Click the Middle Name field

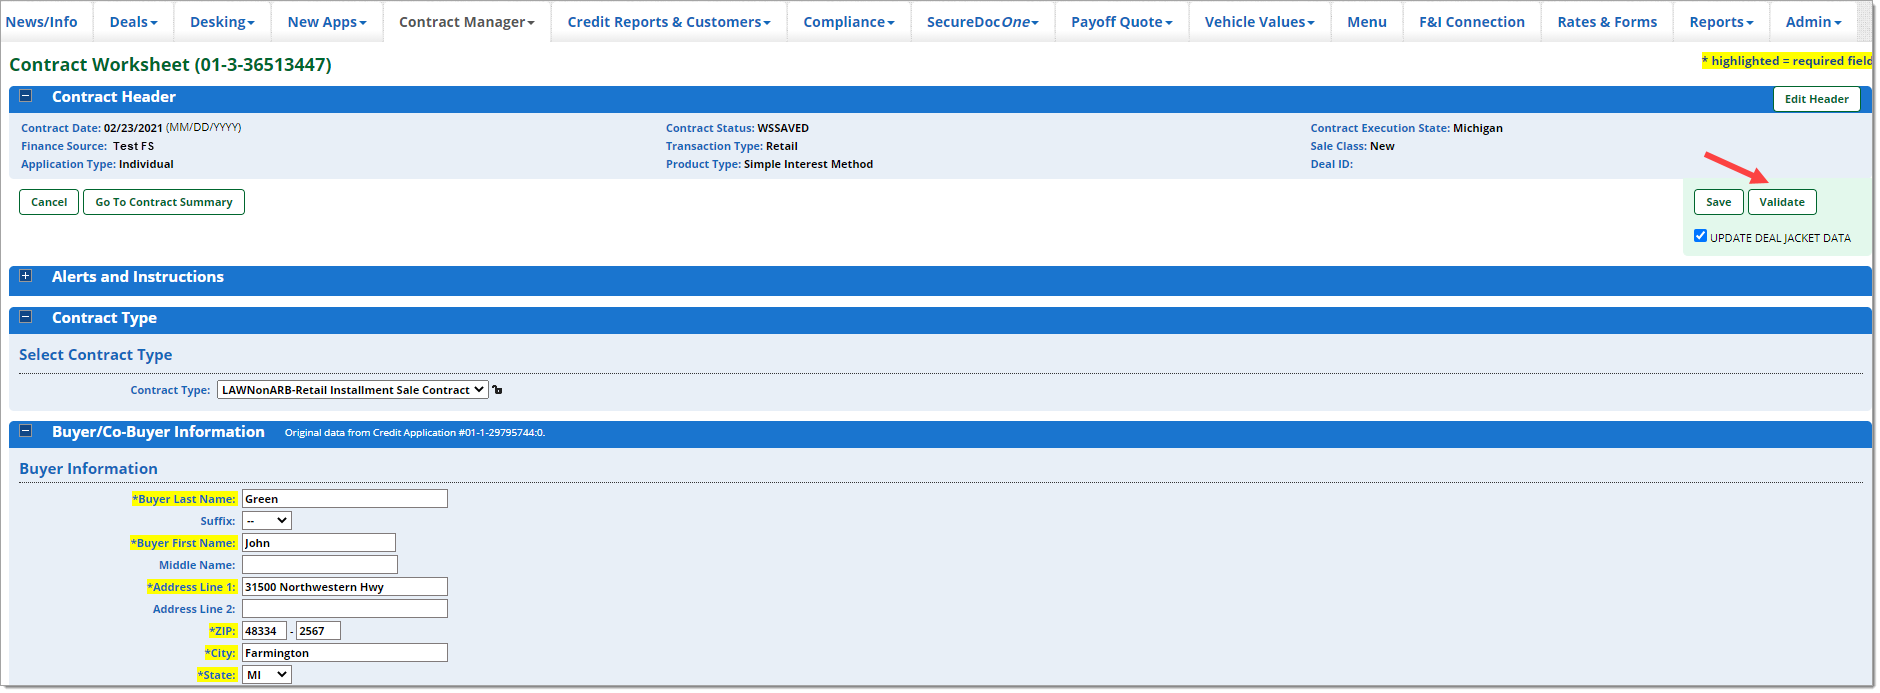[320, 565]
